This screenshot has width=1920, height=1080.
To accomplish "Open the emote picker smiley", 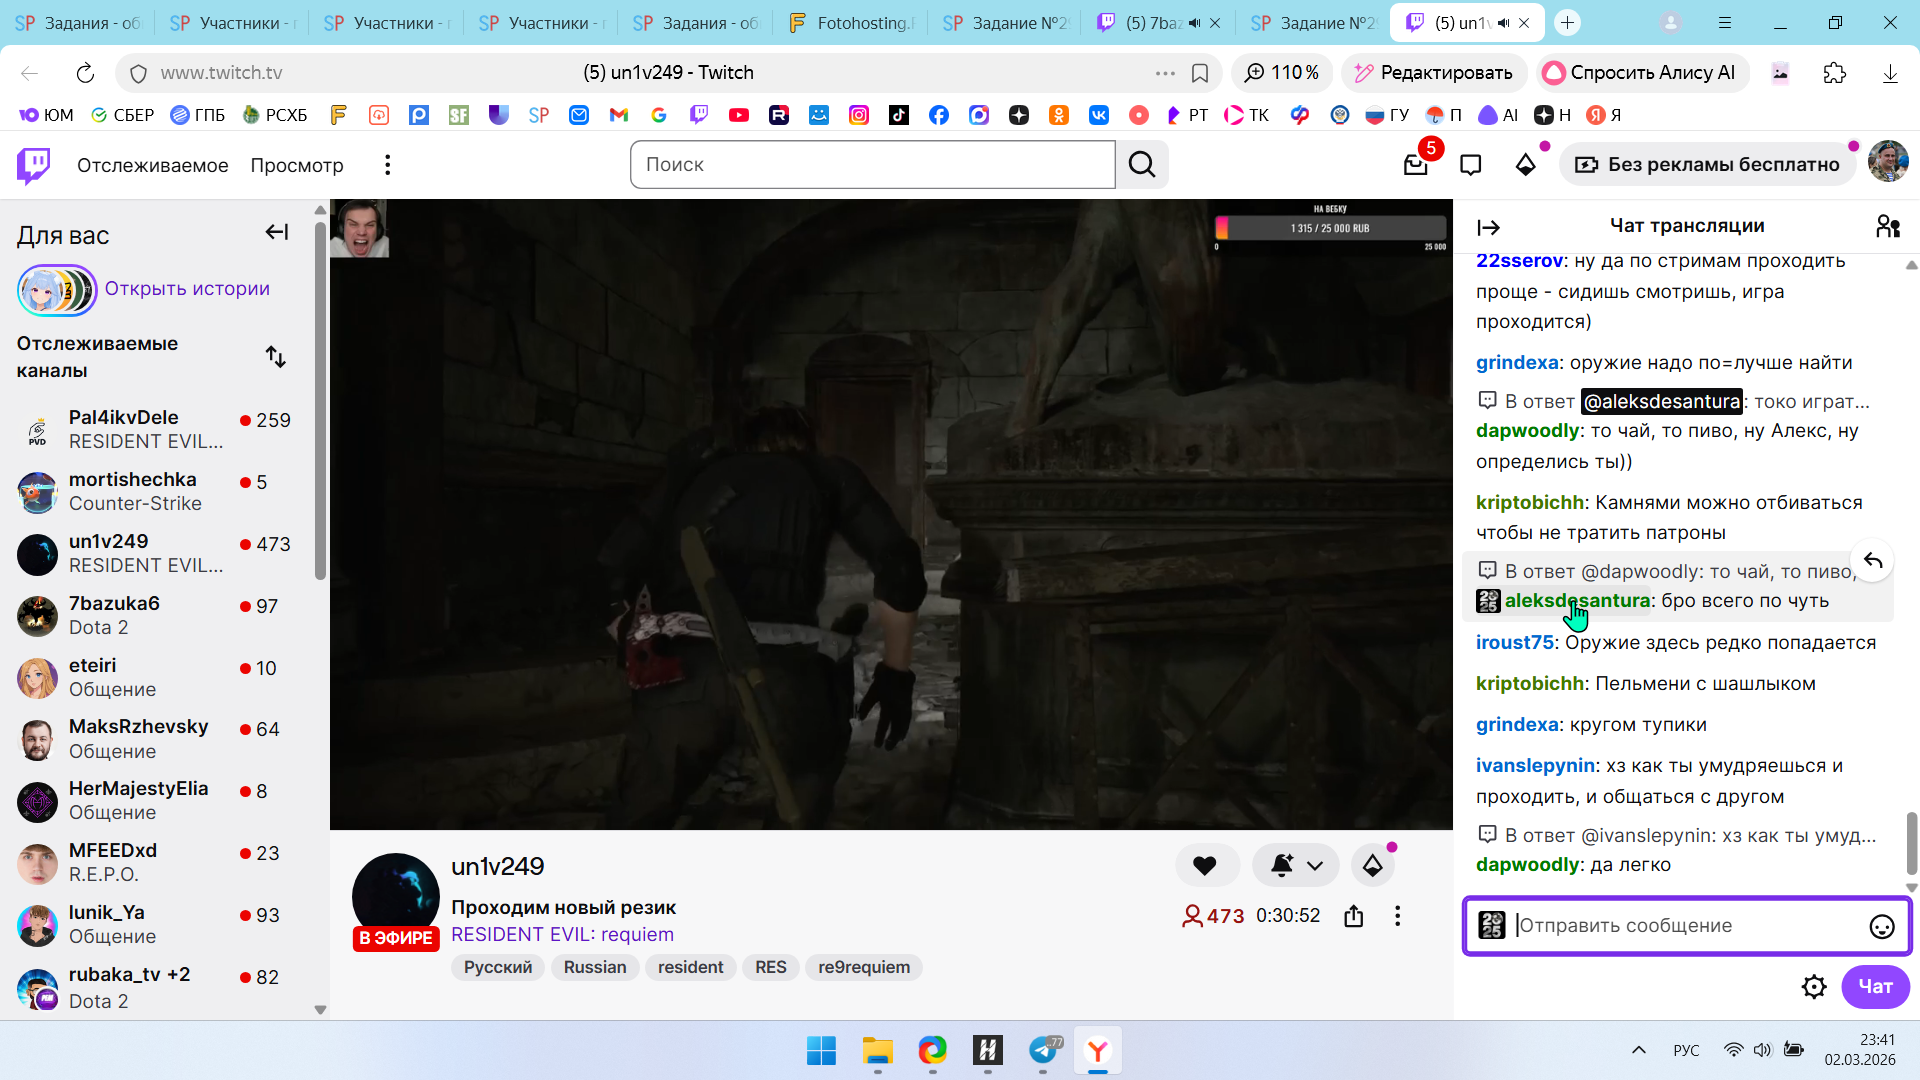I will pos(1881,927).
